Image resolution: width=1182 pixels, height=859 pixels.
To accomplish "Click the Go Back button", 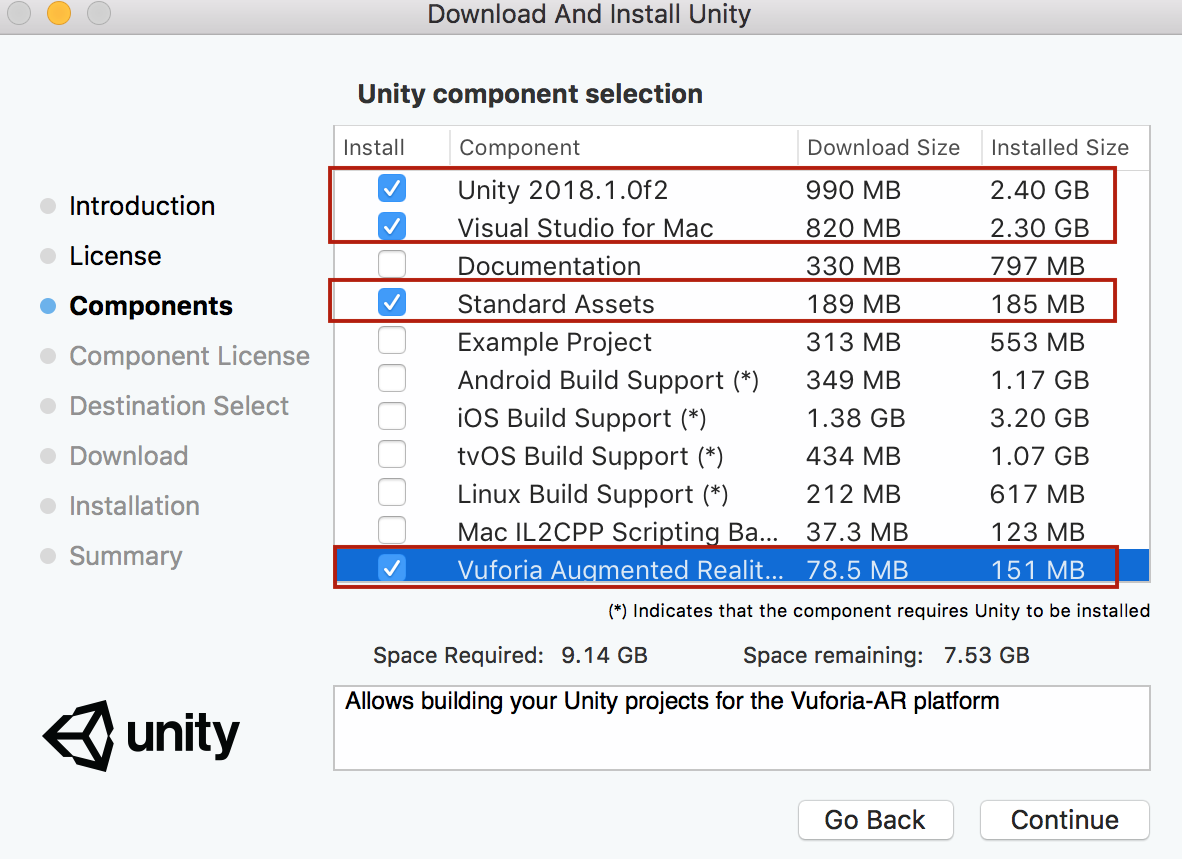I will point(875,820).
